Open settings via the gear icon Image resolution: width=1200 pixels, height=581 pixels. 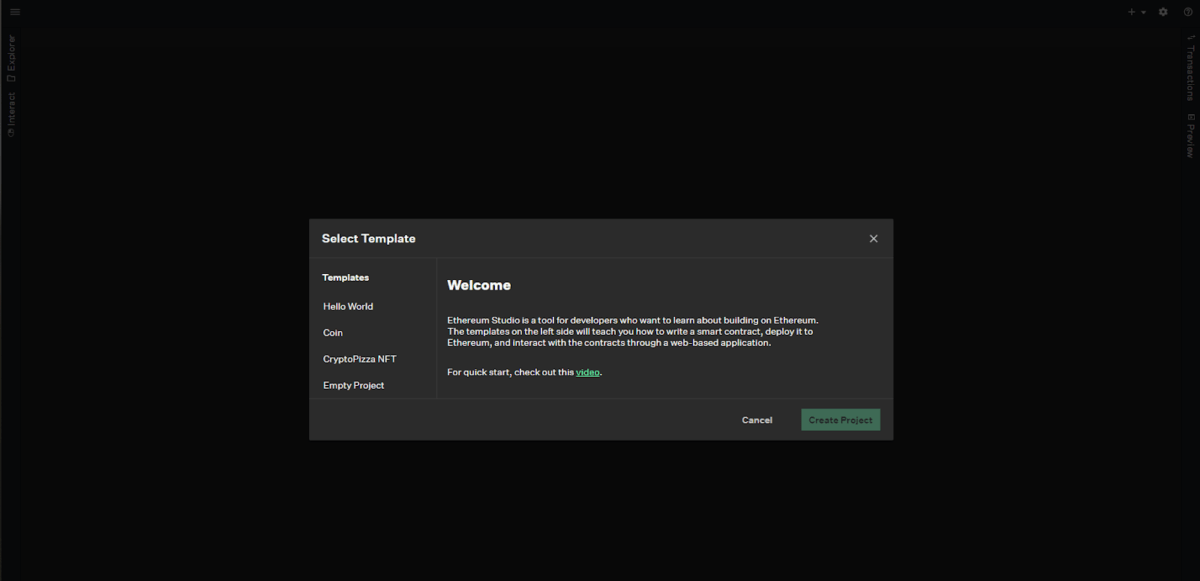(x=1163, y=12)
